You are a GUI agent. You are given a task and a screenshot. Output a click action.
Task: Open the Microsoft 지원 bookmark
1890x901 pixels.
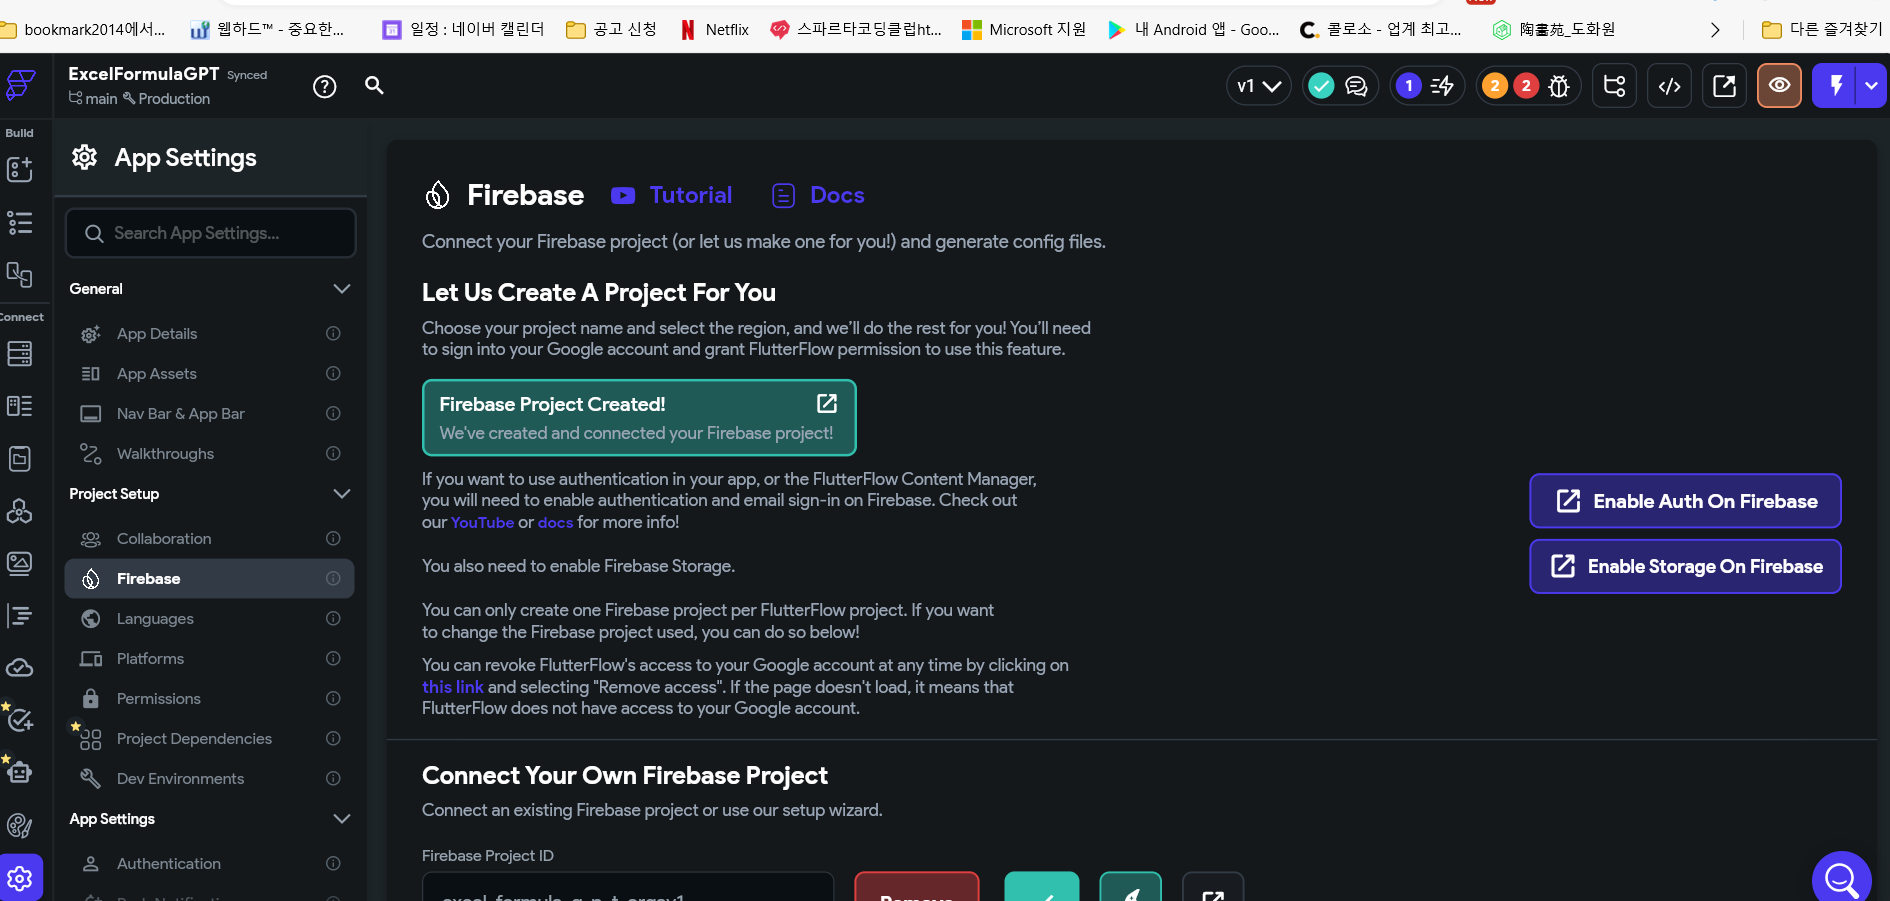[1024, 30]
